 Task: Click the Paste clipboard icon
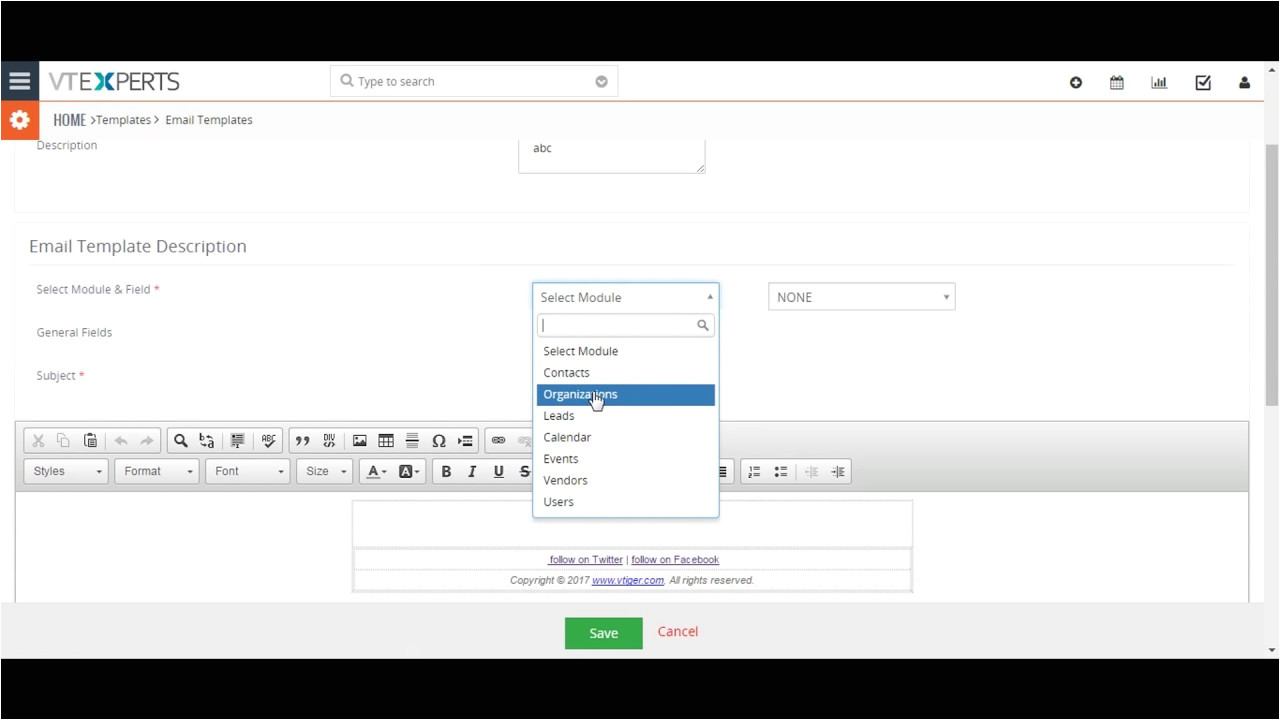(x=90, y=441)
